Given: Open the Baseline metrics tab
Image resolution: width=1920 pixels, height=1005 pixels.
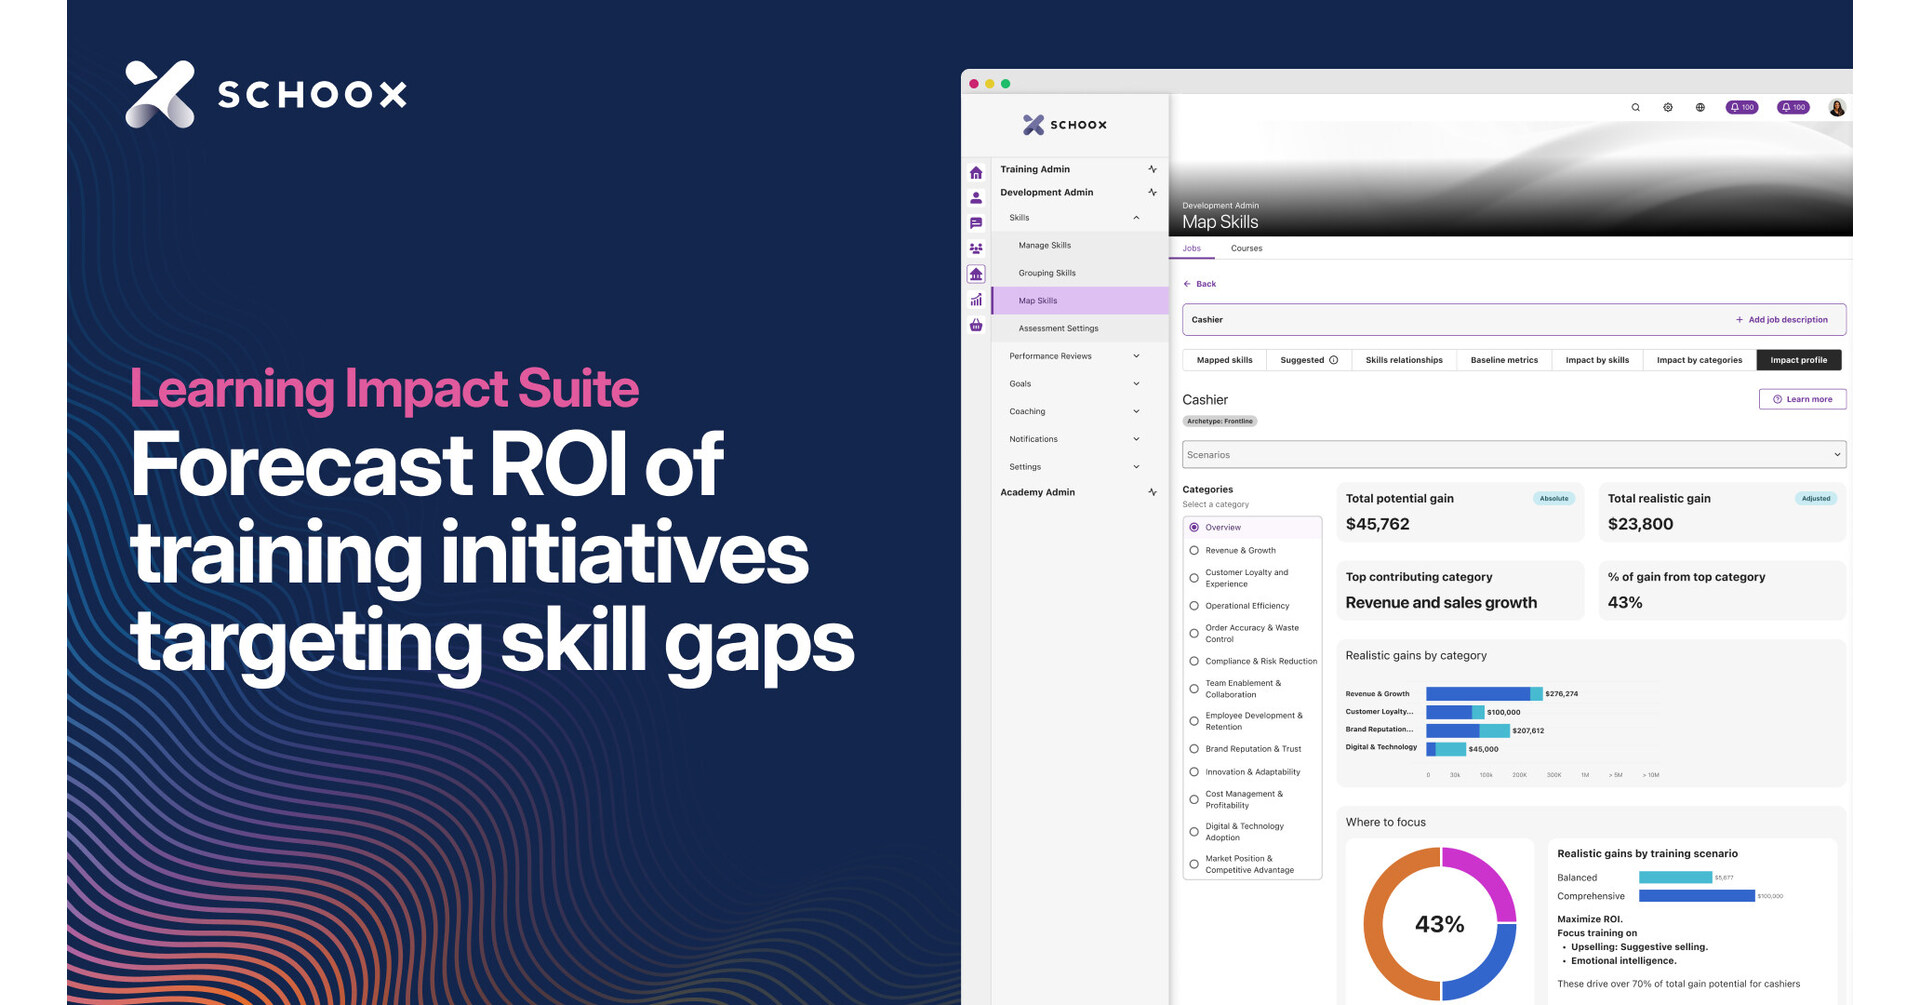Looking at the screenshot, I should point(1504,360).
